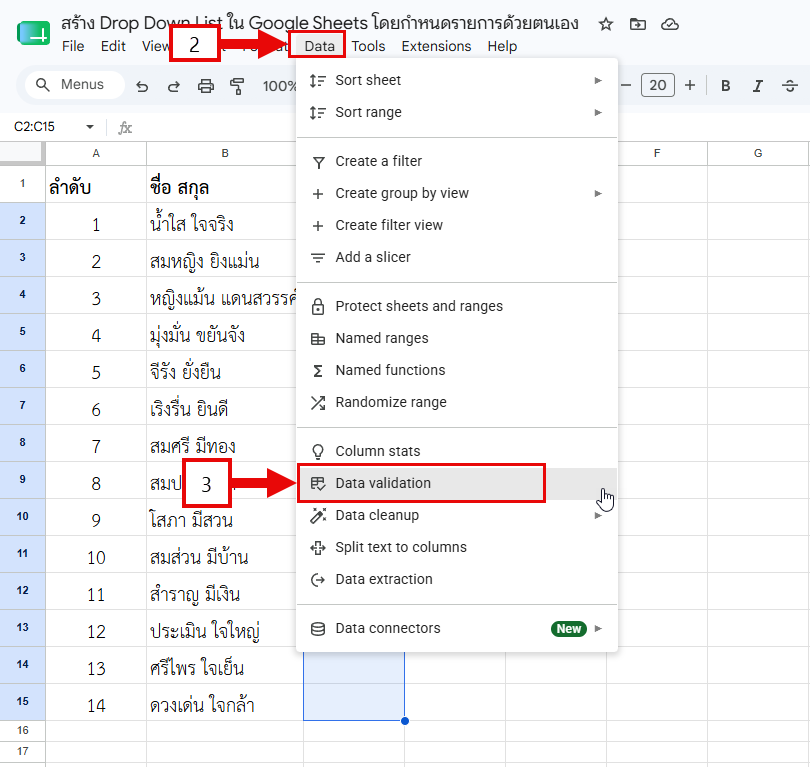This screenshot has width=810, height=767.
Task: Open Named functions
Action: [x=457, y=371]
